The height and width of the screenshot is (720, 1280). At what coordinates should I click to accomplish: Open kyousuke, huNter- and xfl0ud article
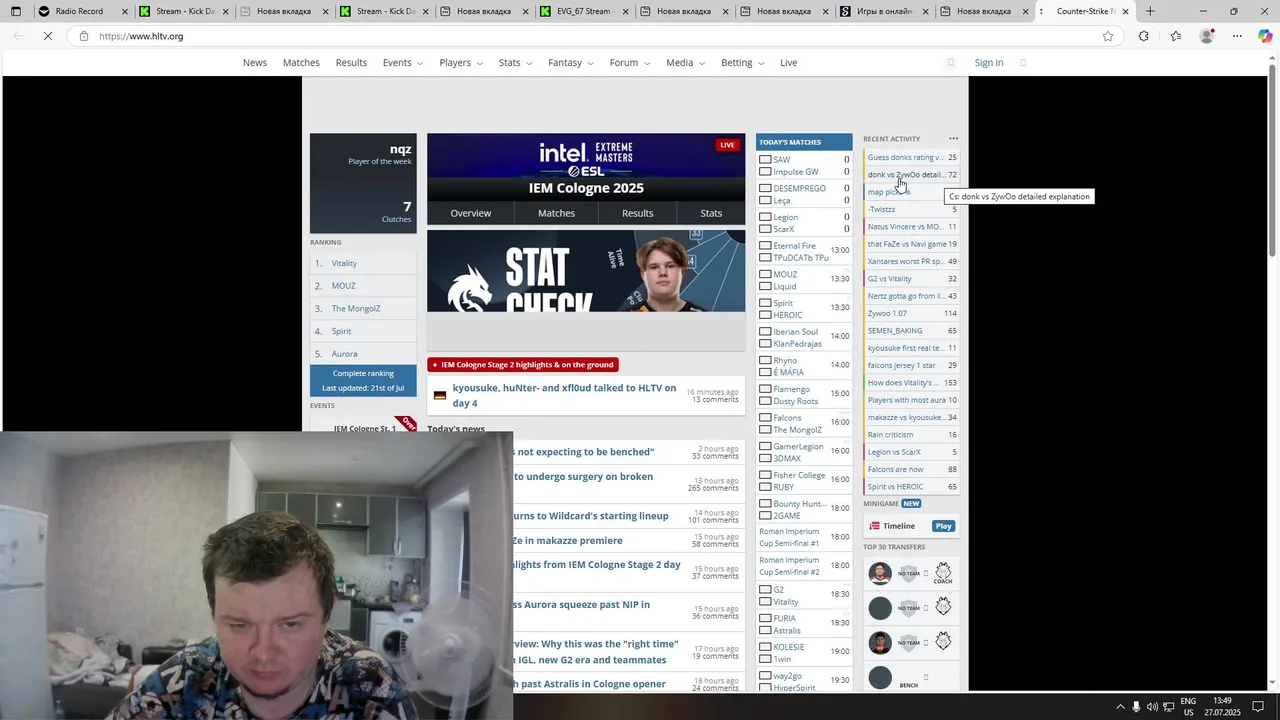coord(564,396)
